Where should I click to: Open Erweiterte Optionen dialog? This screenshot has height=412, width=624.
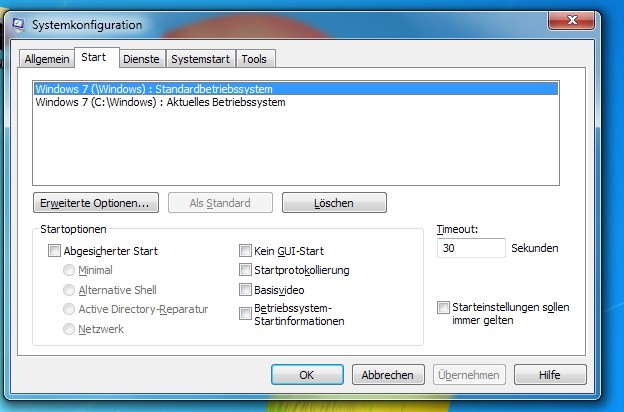(x=96, y=203)
